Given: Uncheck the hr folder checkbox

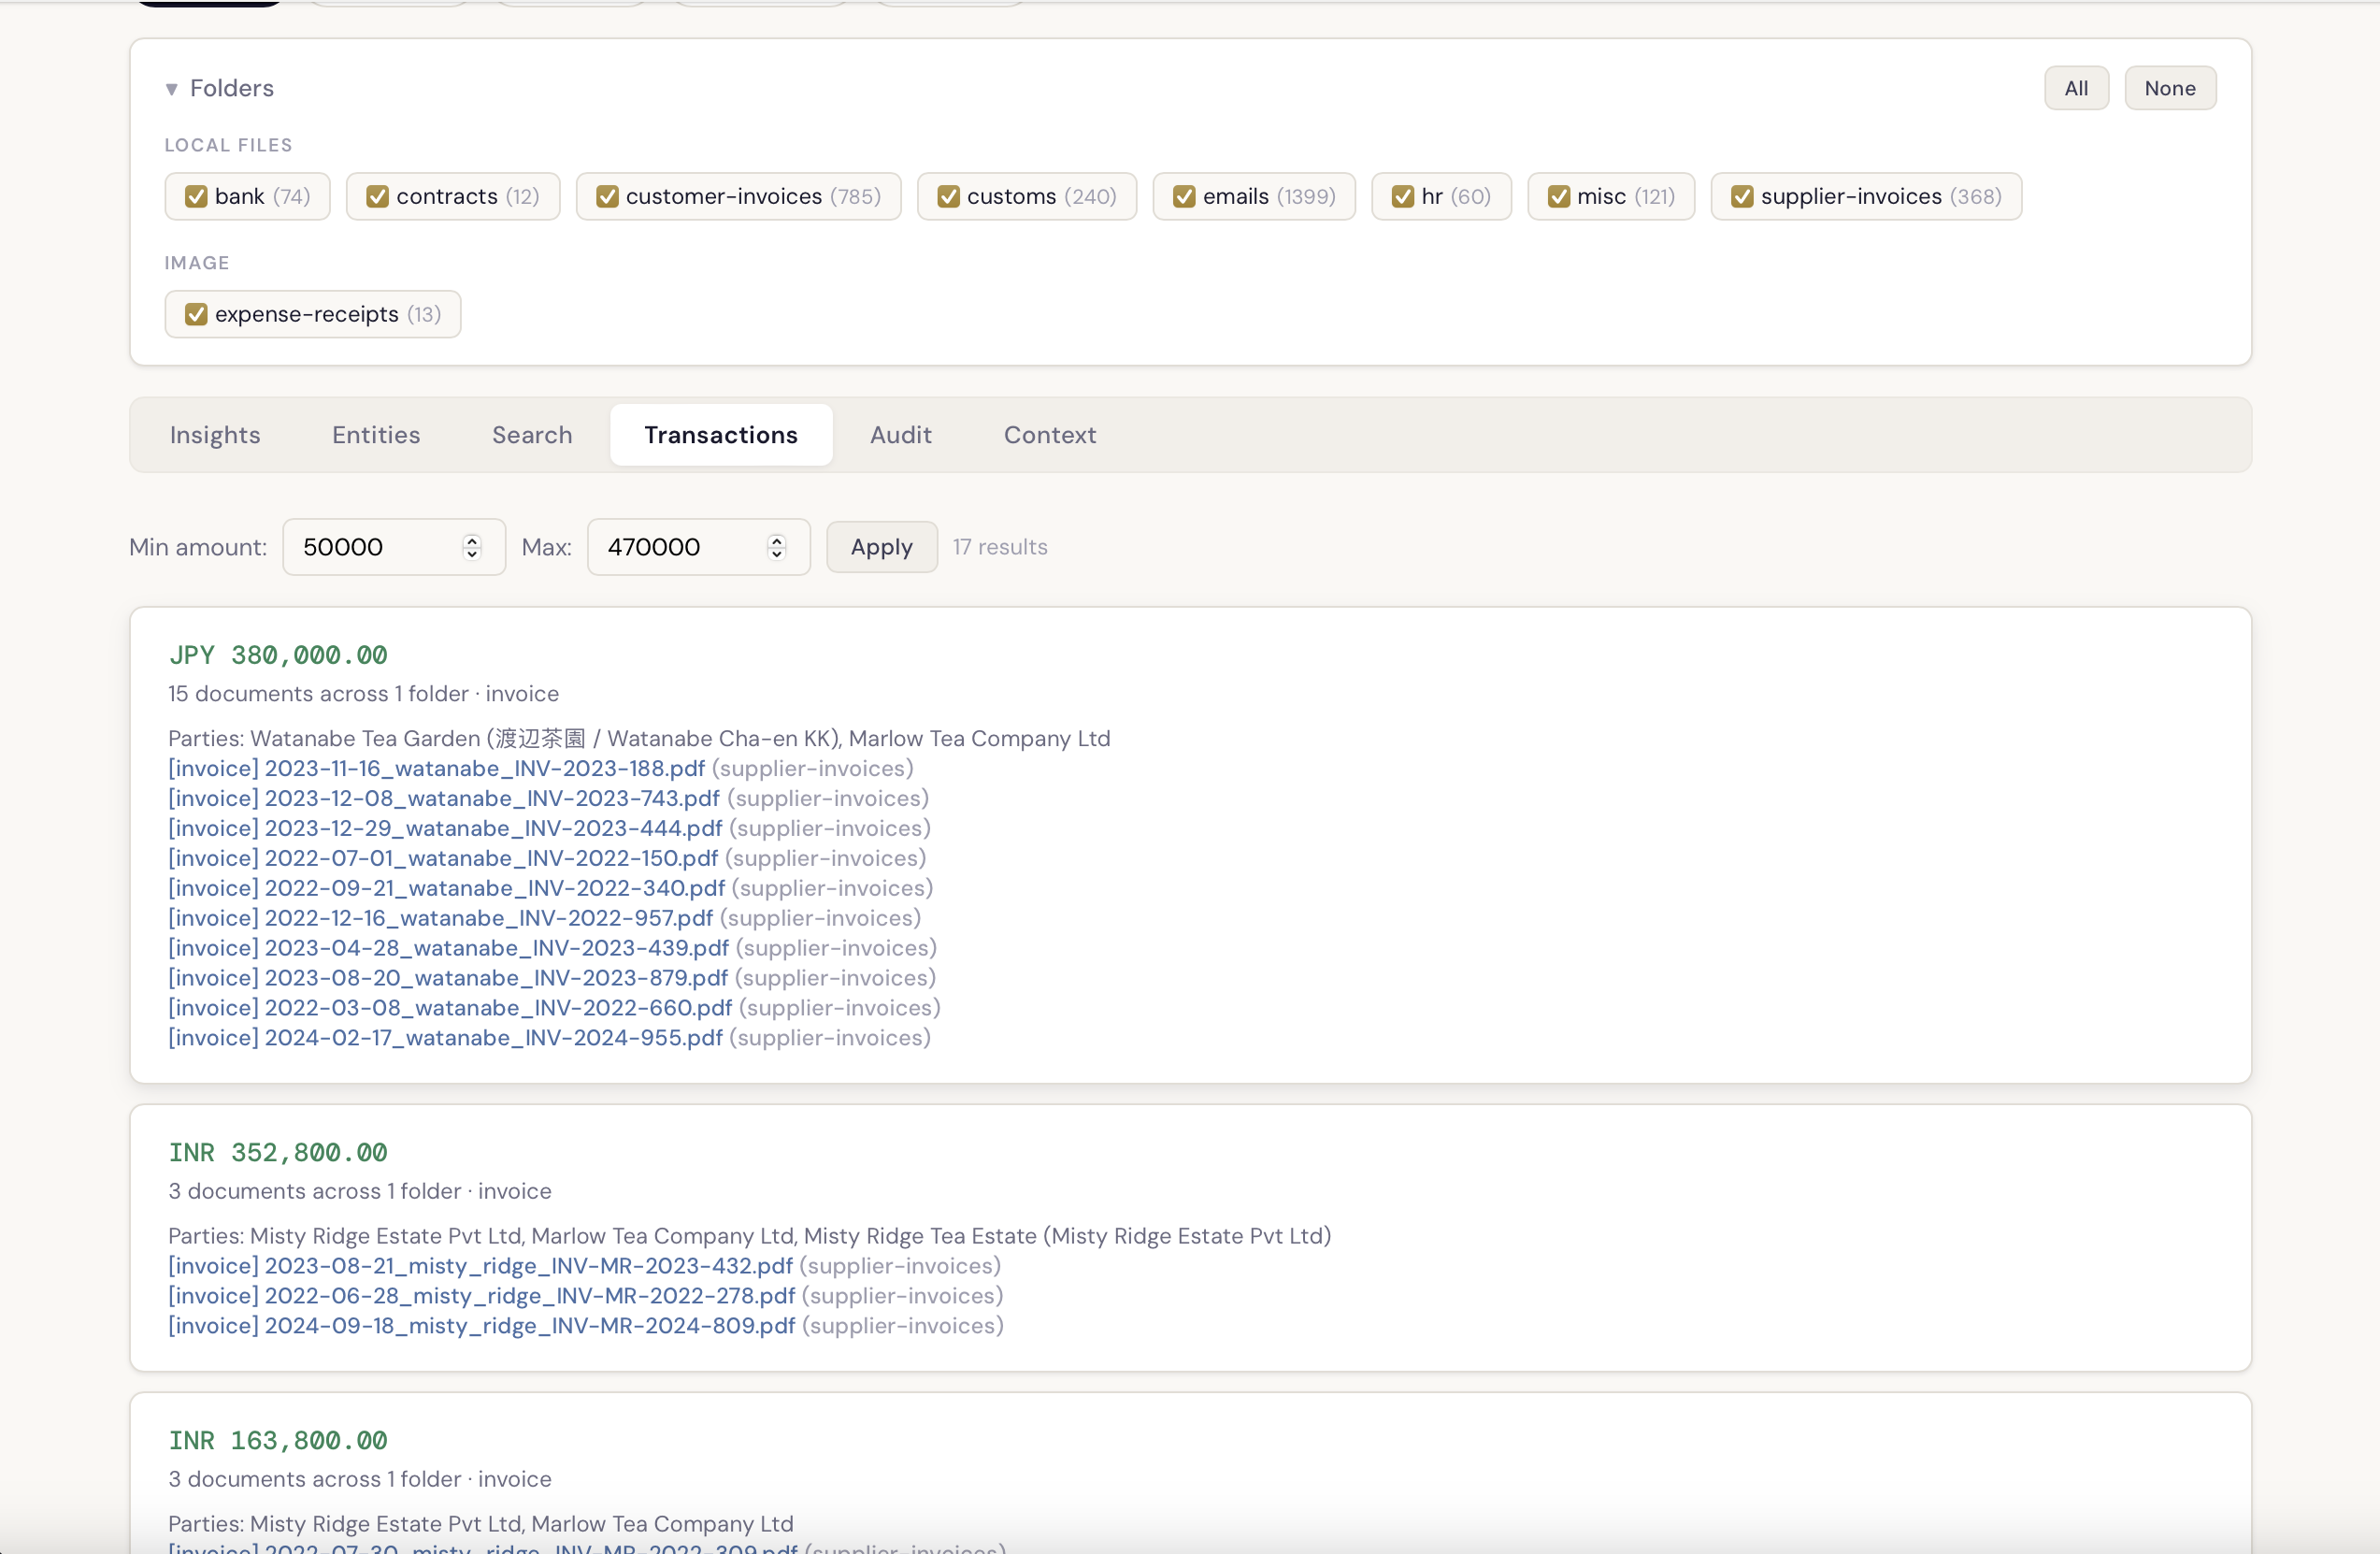Looking at the screenshot, I should 1403,196.
